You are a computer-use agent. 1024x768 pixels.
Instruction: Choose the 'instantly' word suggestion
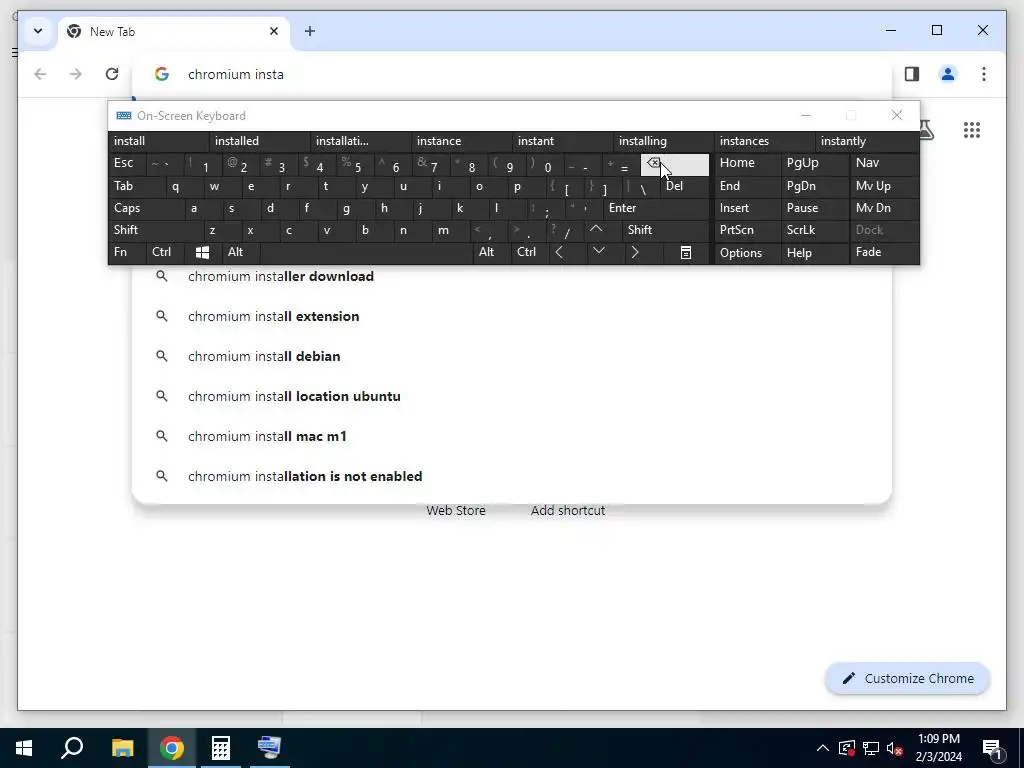[866, 141]
